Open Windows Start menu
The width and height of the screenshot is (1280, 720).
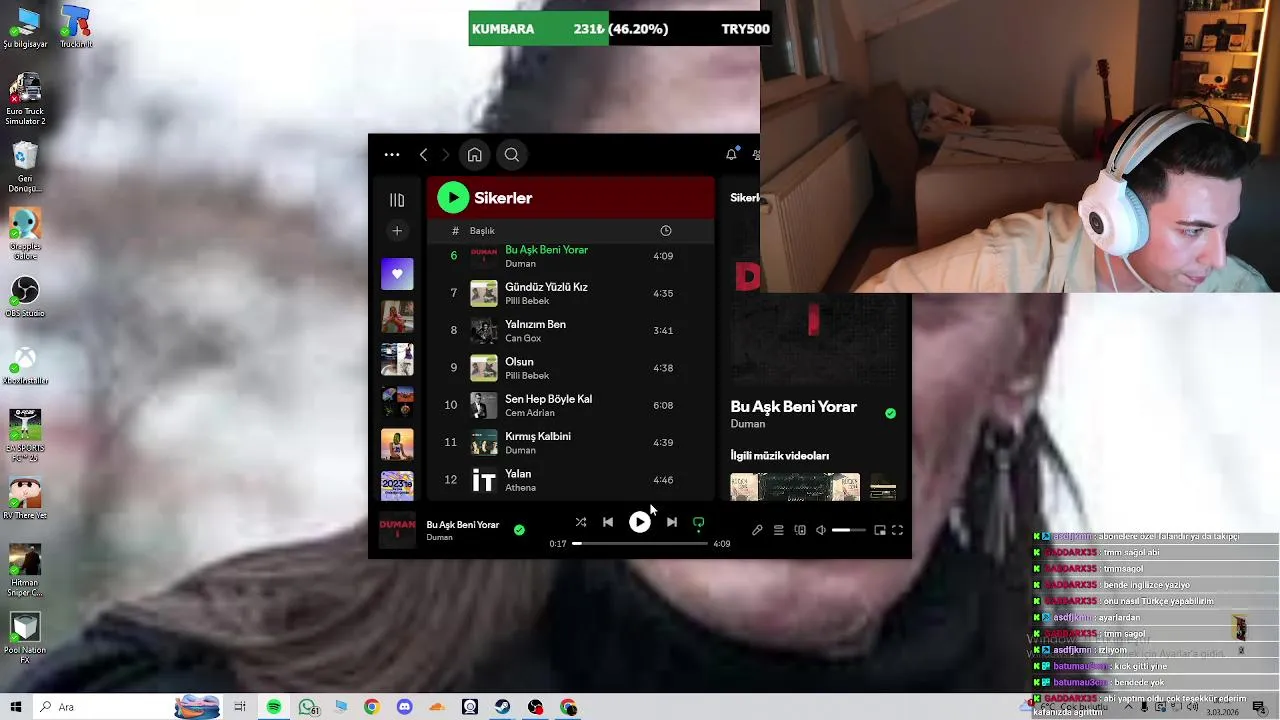[x=15, y=707]
